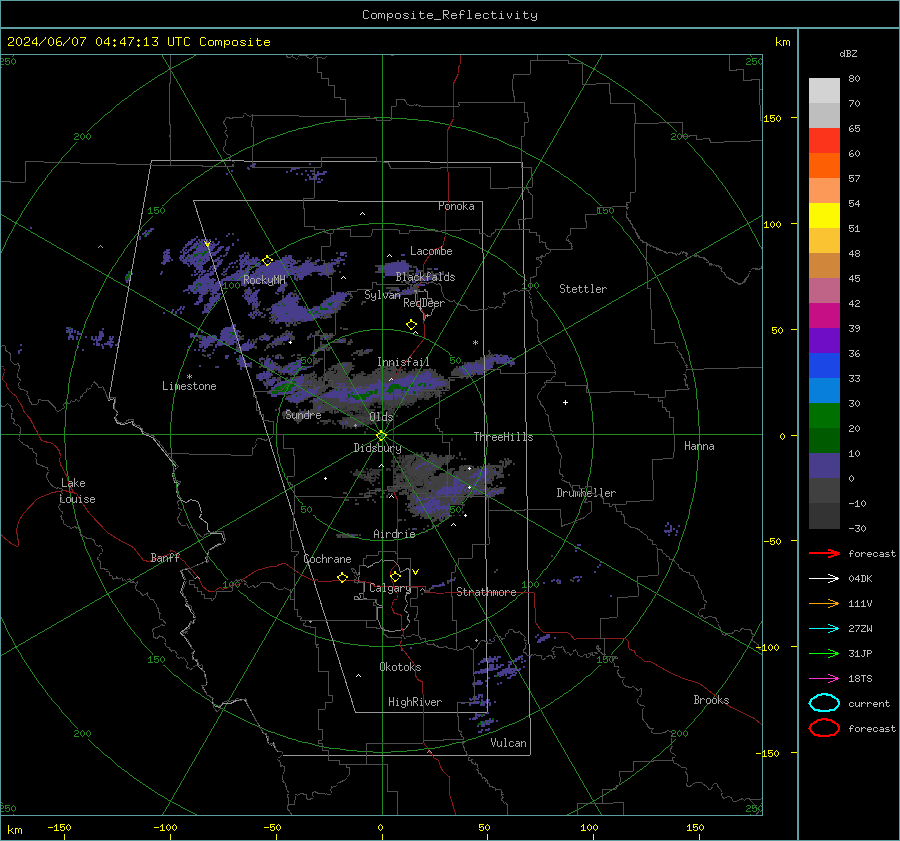The height and width of the screenshot is (841, 900).
Task: Click the RockyMH label
Action: pyautogui.click(x=264, y=280)
